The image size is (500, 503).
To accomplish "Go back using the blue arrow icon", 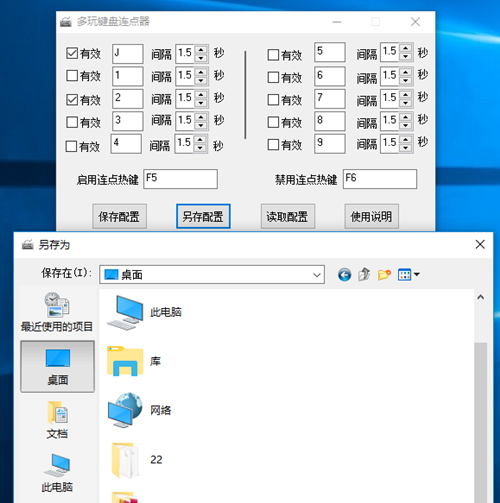I will [x=344, y=275].
